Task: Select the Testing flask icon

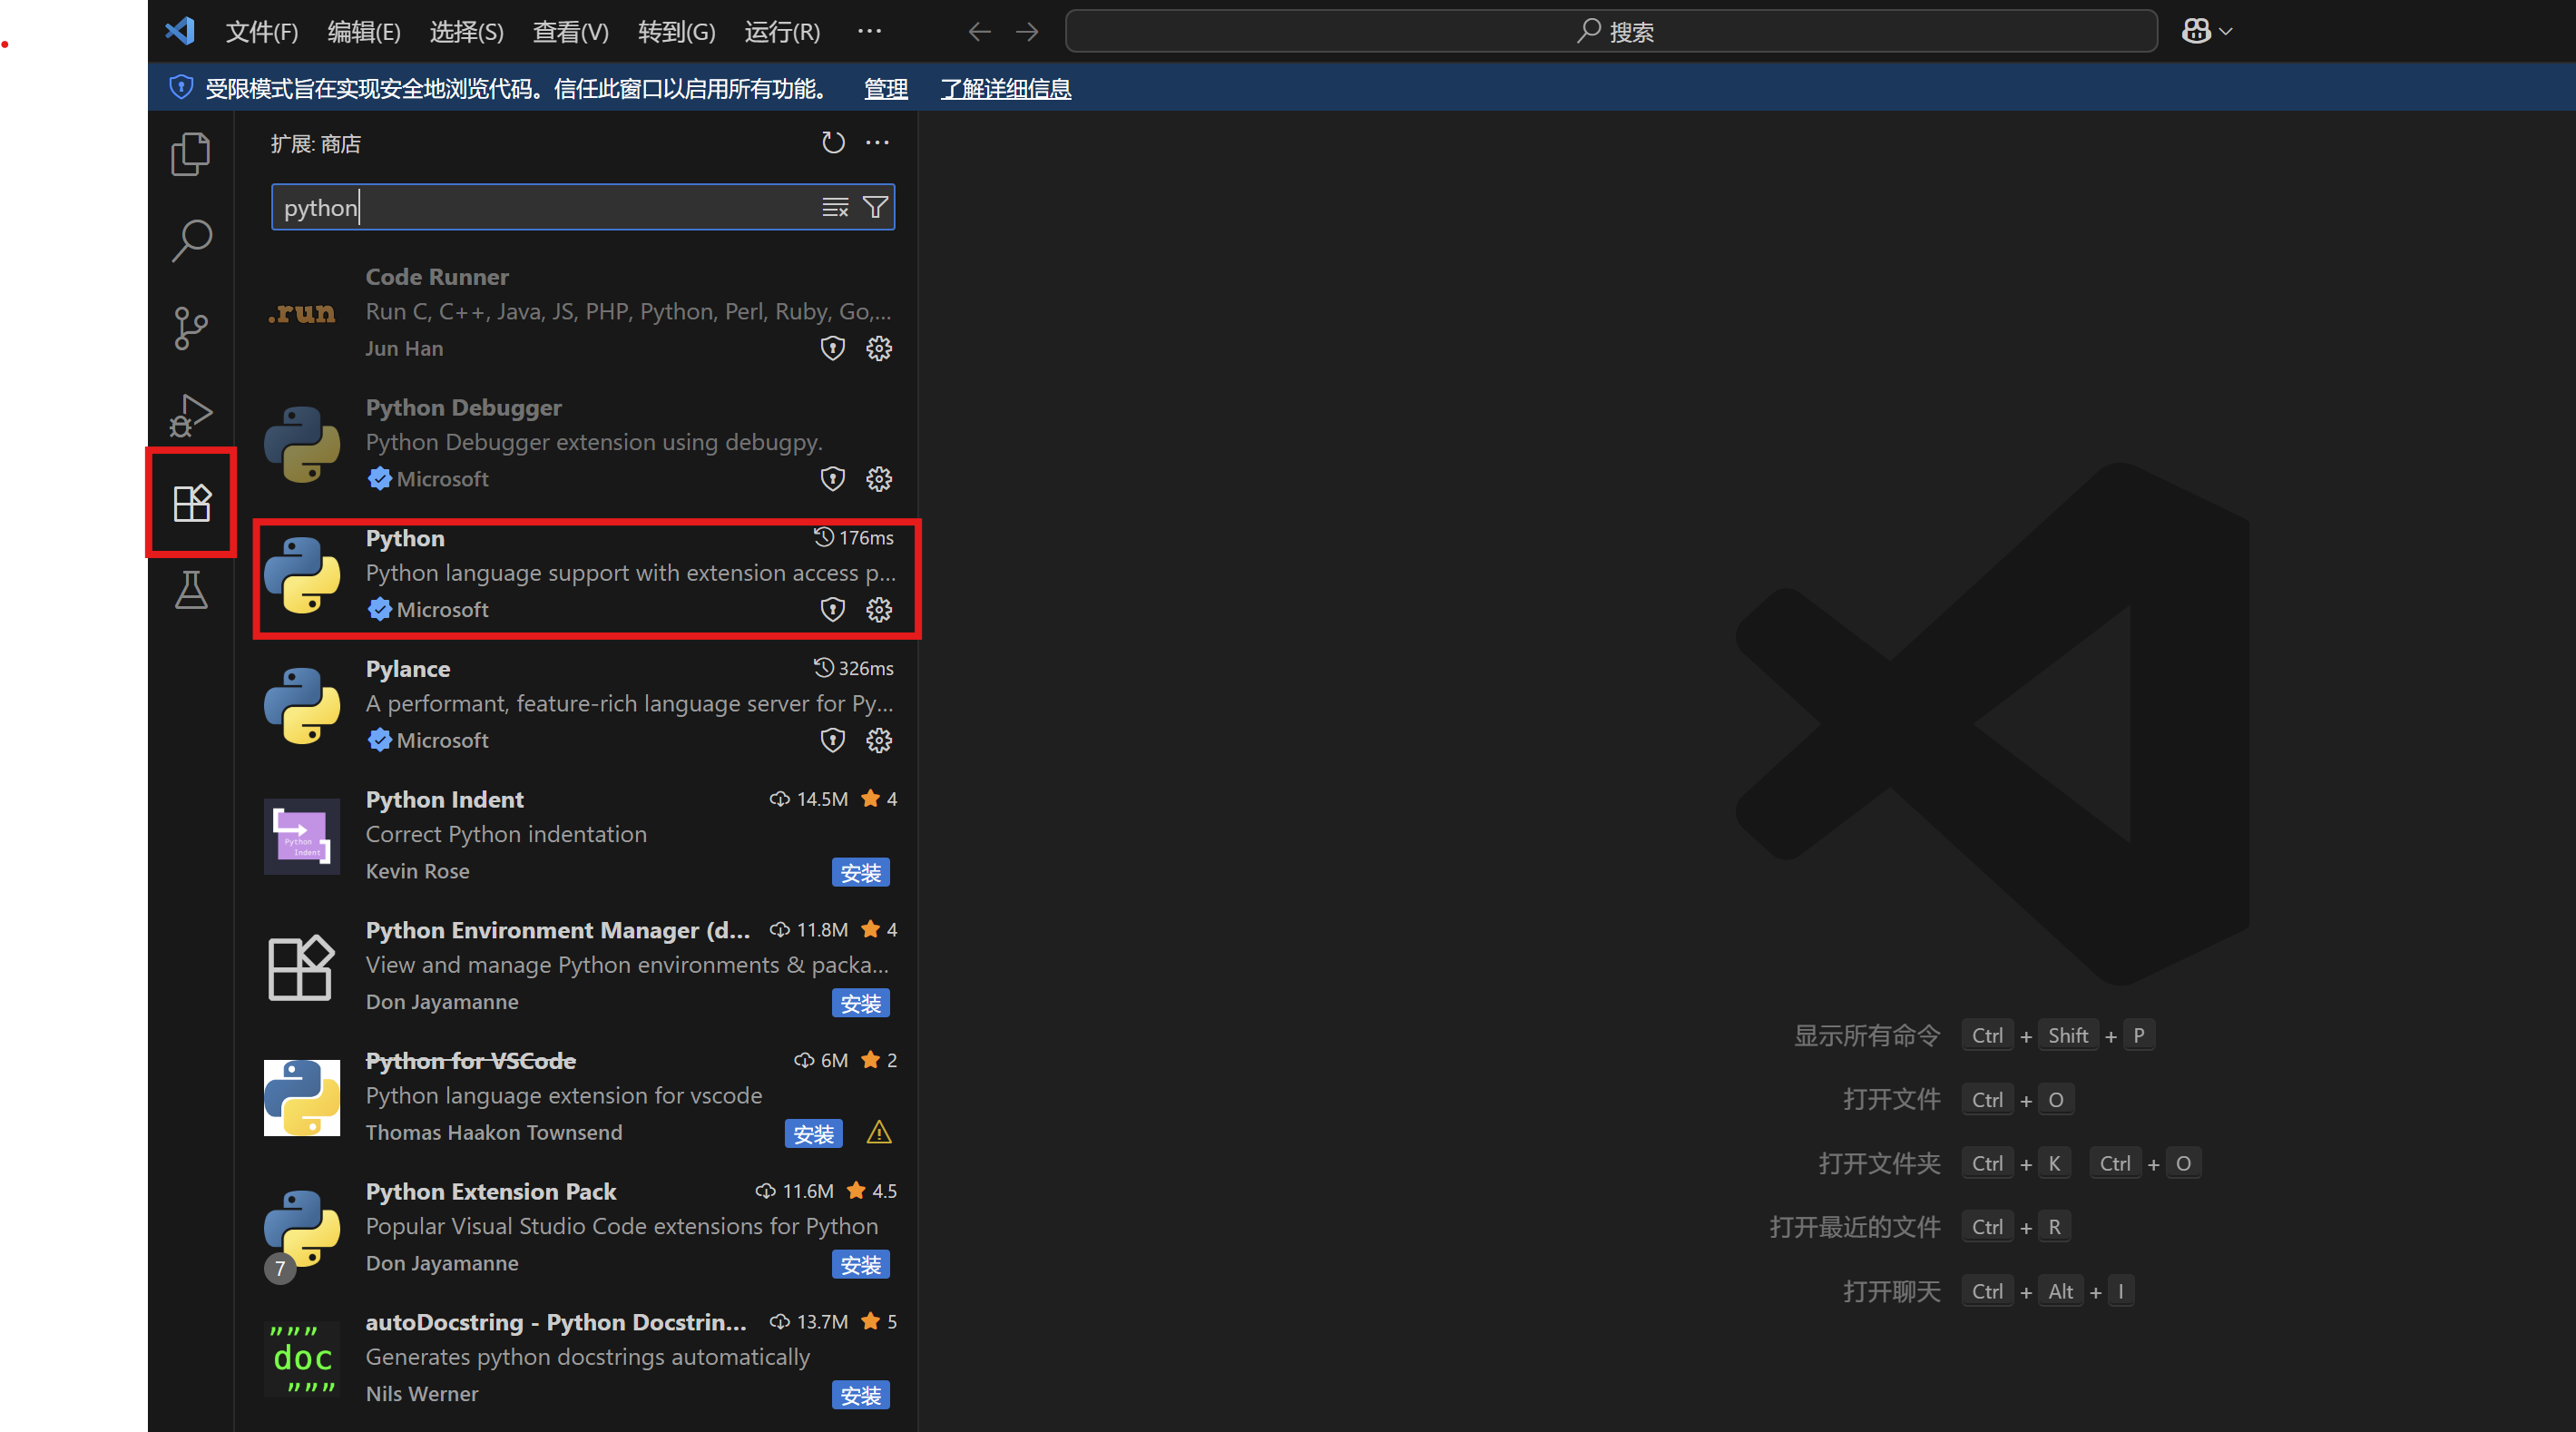Action: (190, 590)
